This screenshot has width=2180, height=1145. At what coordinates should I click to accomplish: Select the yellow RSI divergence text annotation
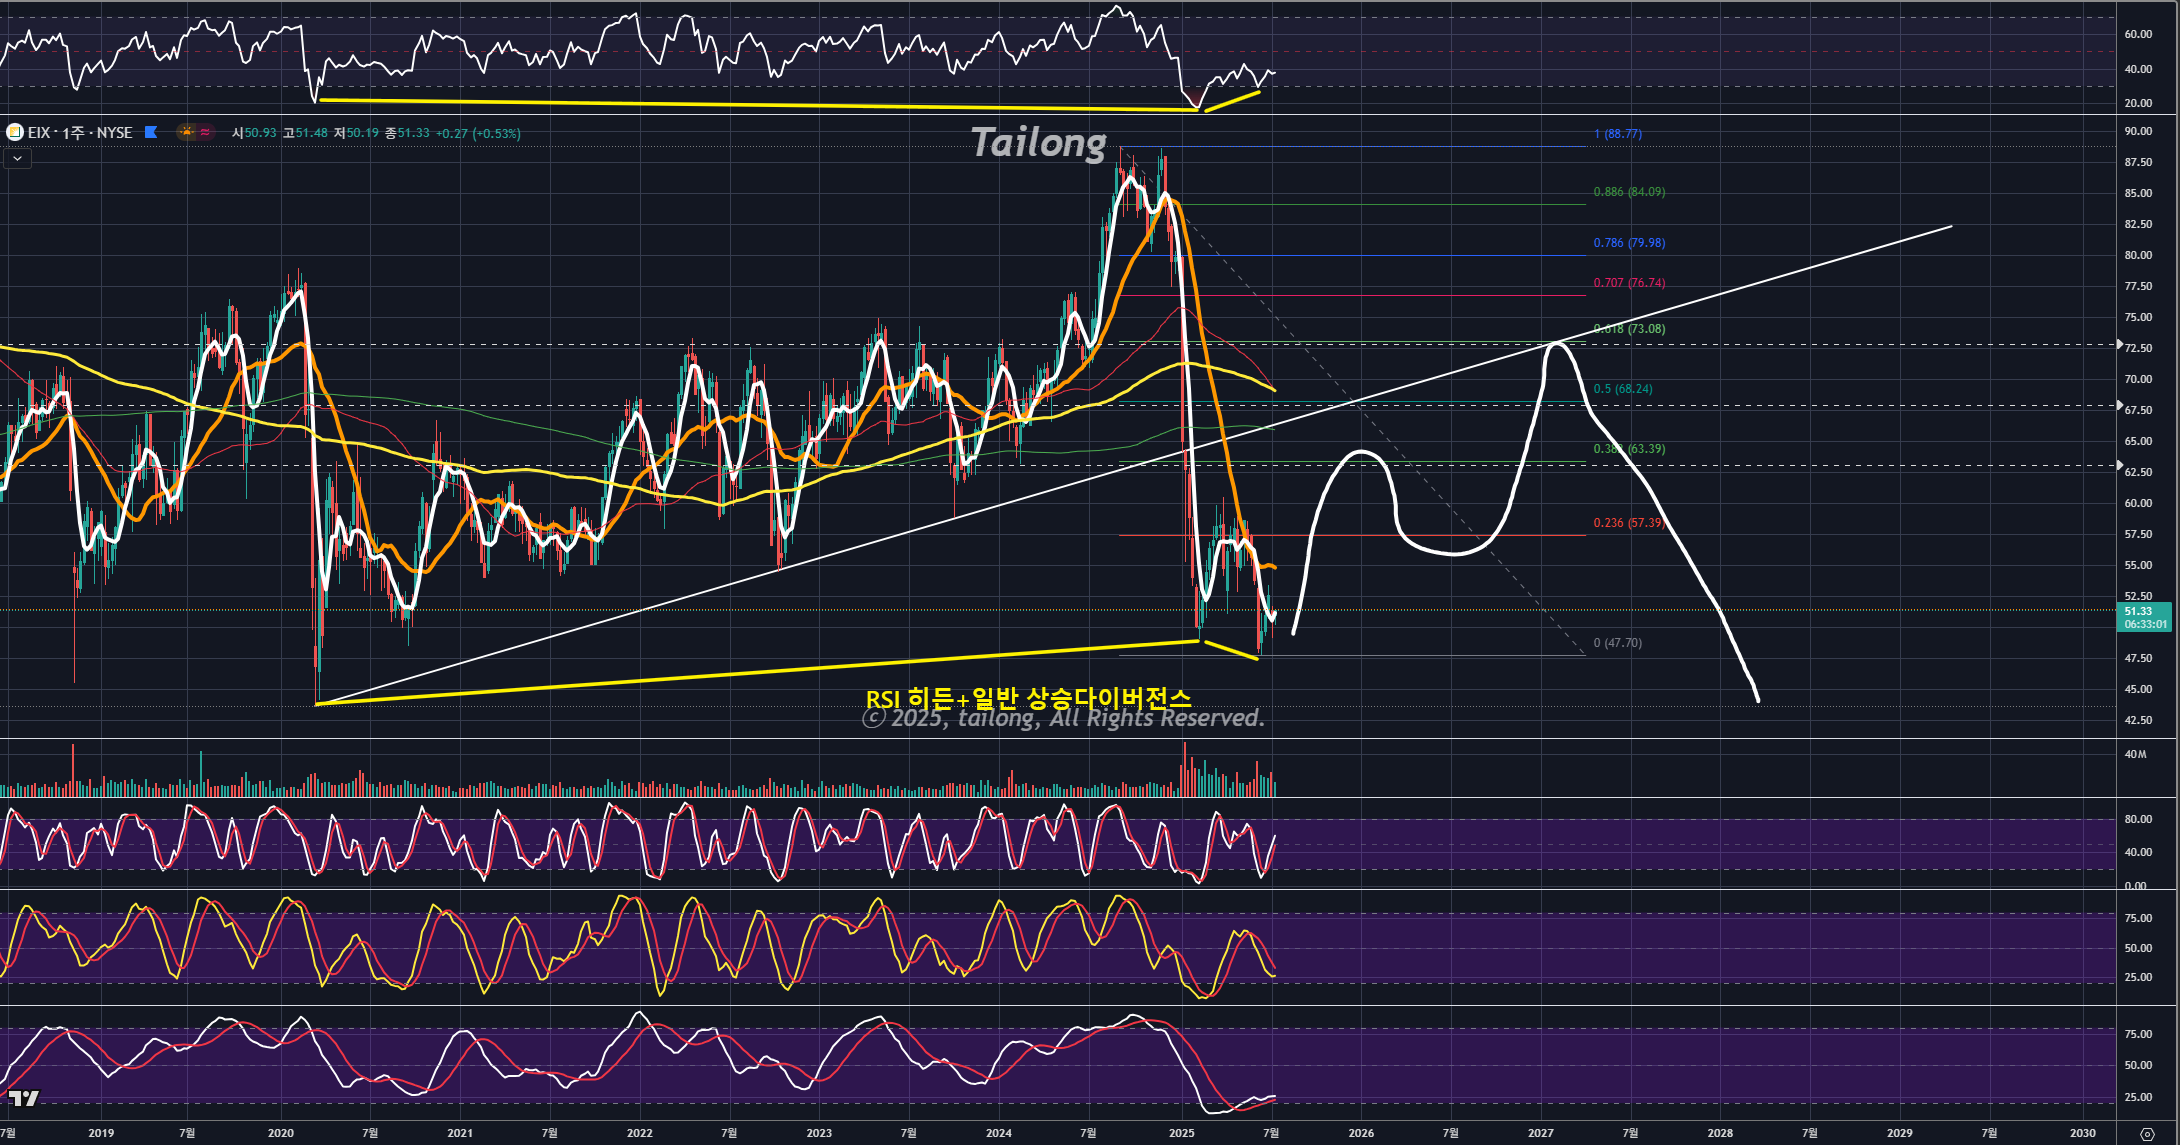coord(1028,698)
